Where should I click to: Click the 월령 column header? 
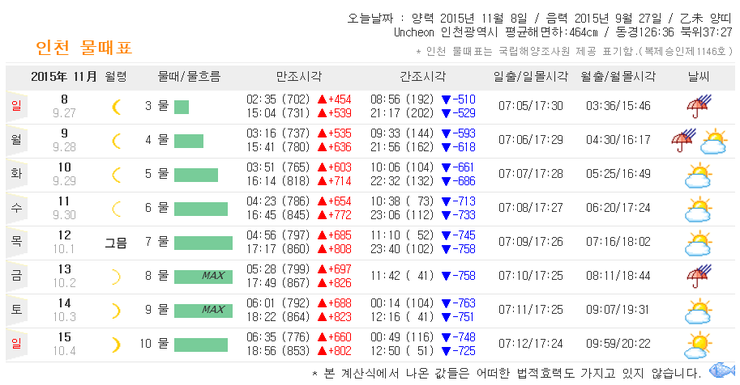tap(116, 76)
